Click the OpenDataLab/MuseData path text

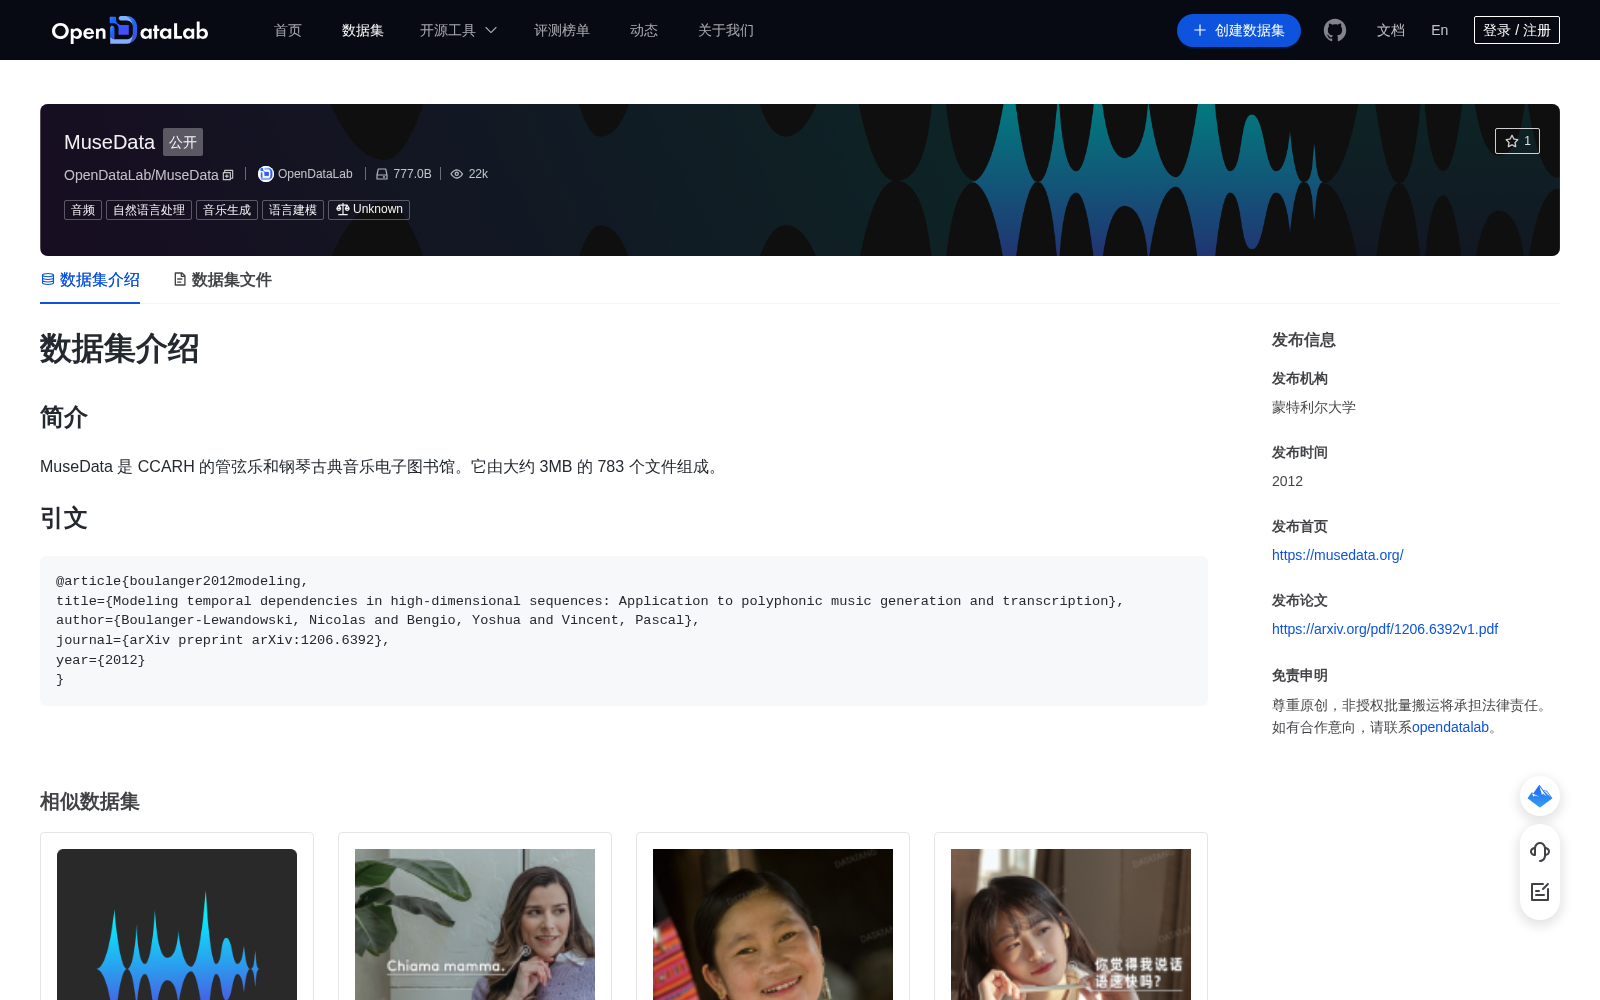click(141, 175)
